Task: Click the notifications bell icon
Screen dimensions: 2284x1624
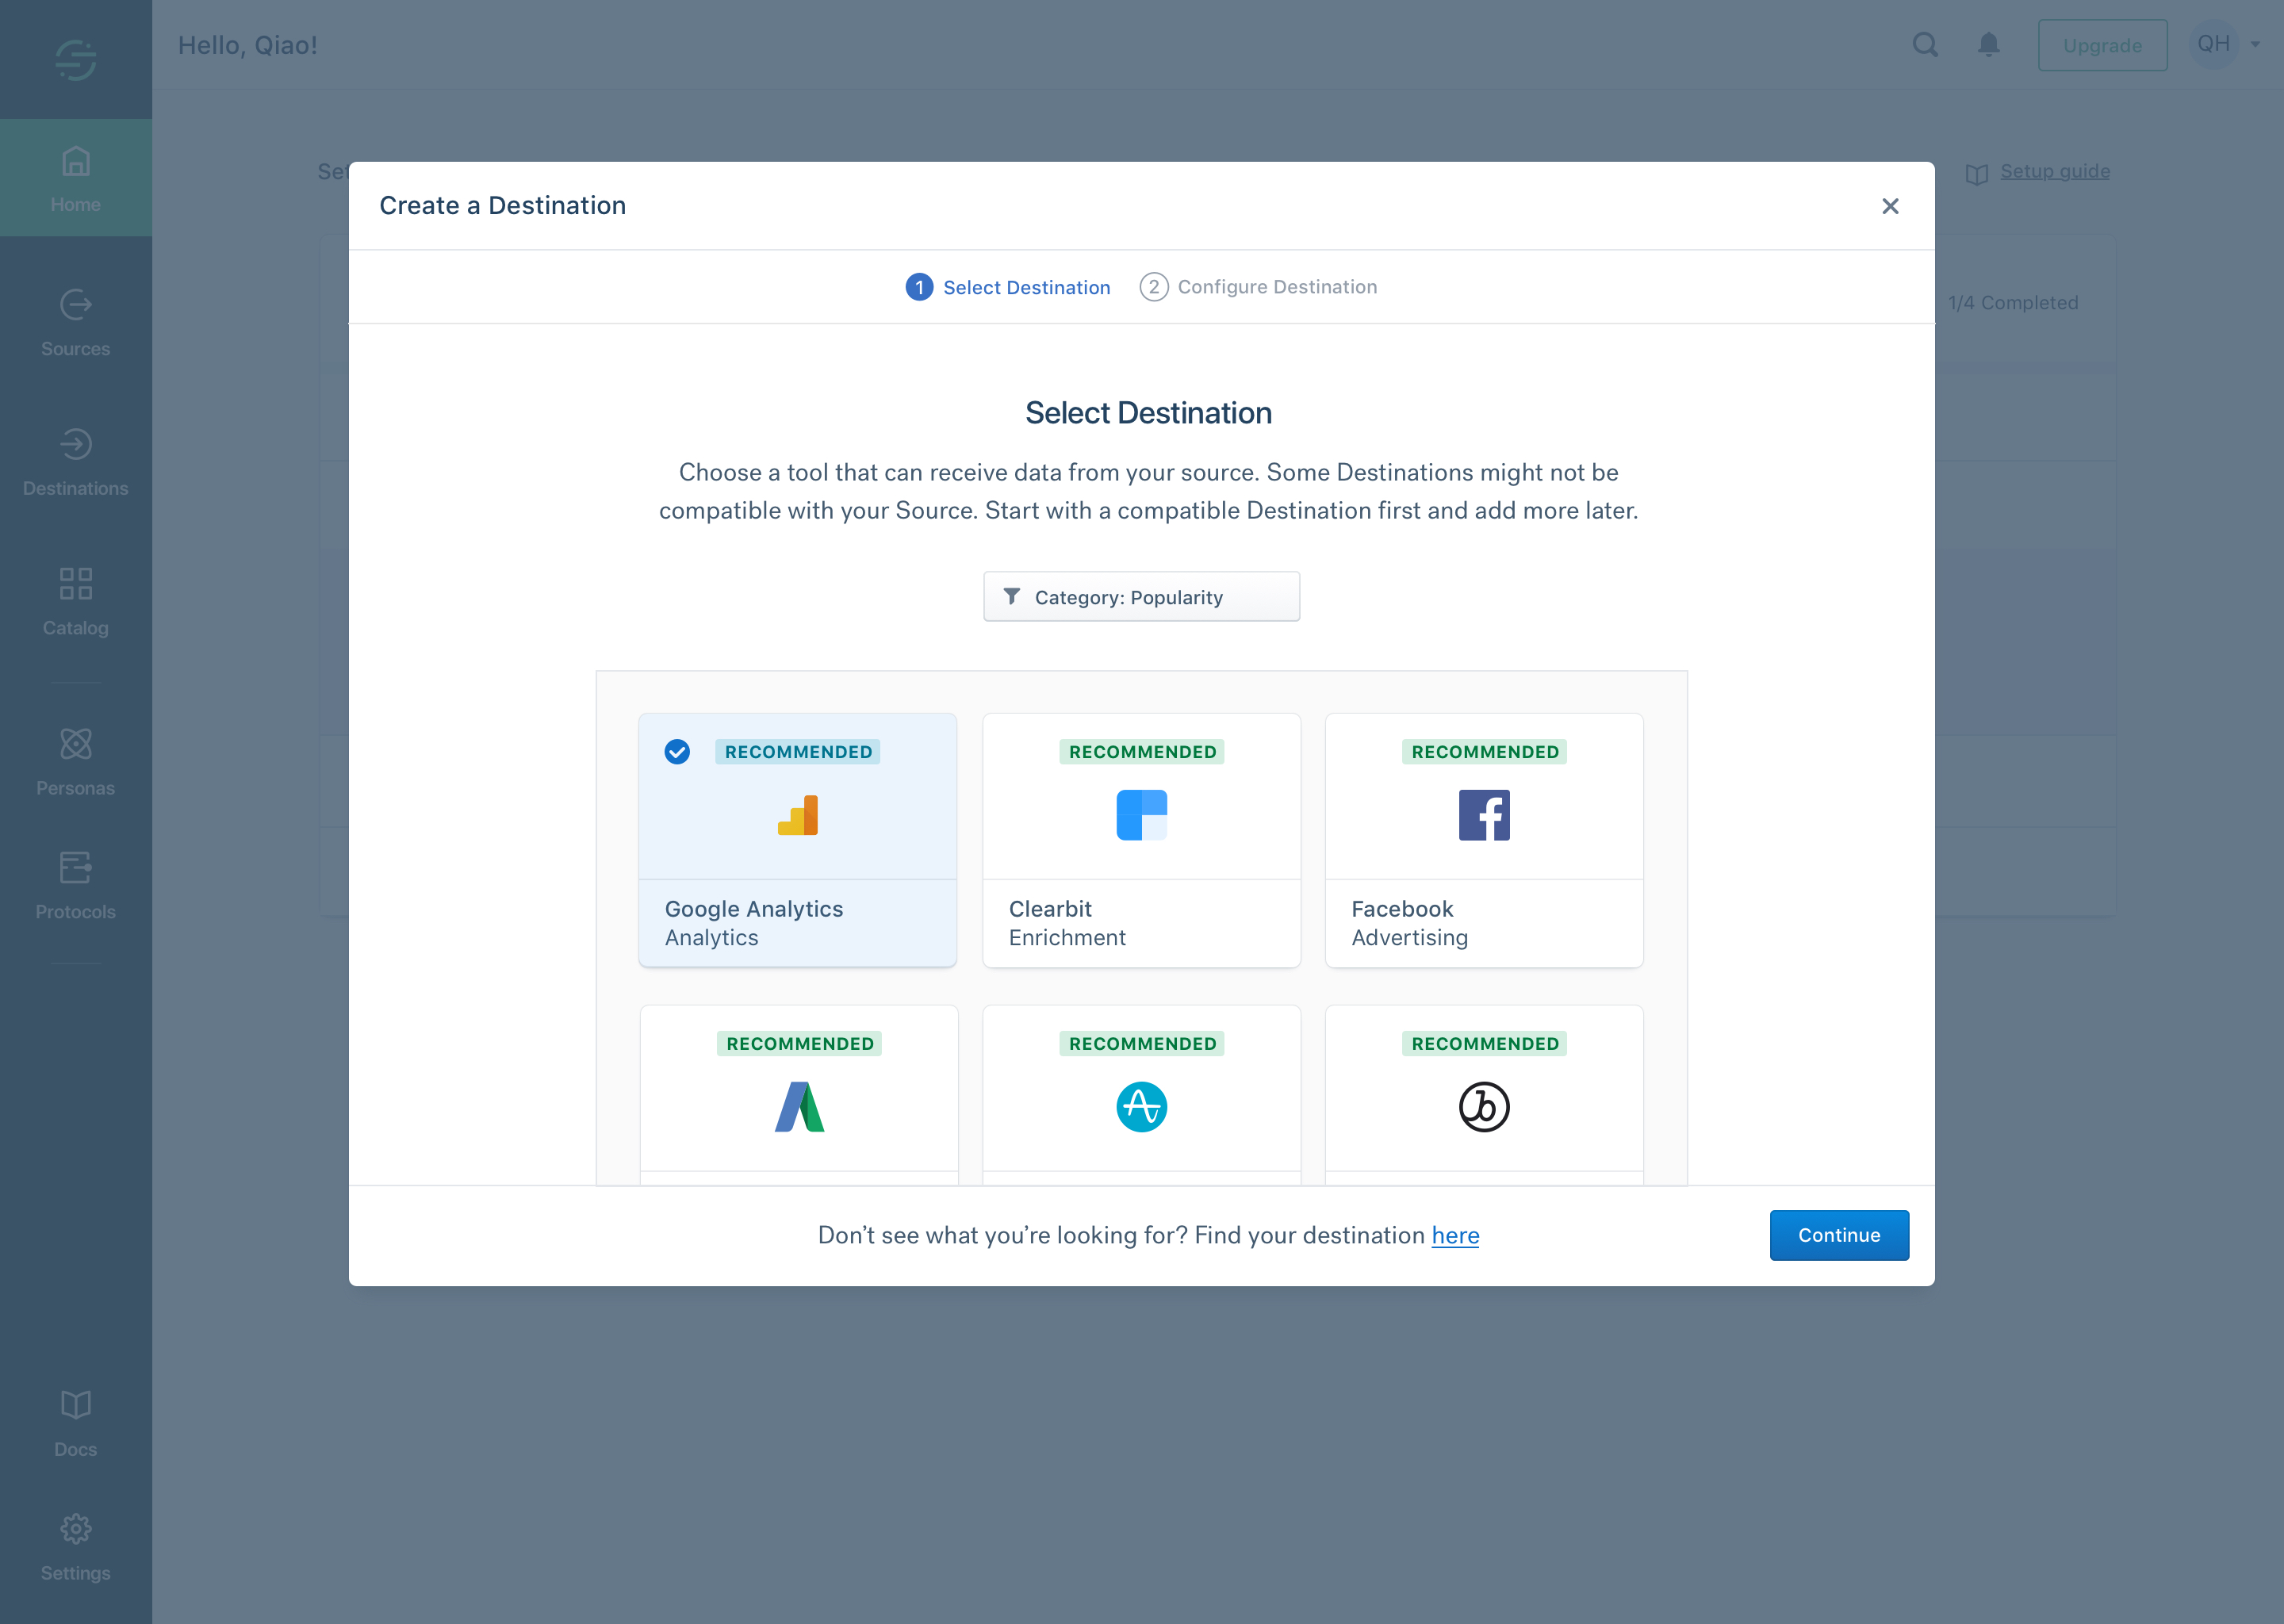Action: coord(1988,45)
